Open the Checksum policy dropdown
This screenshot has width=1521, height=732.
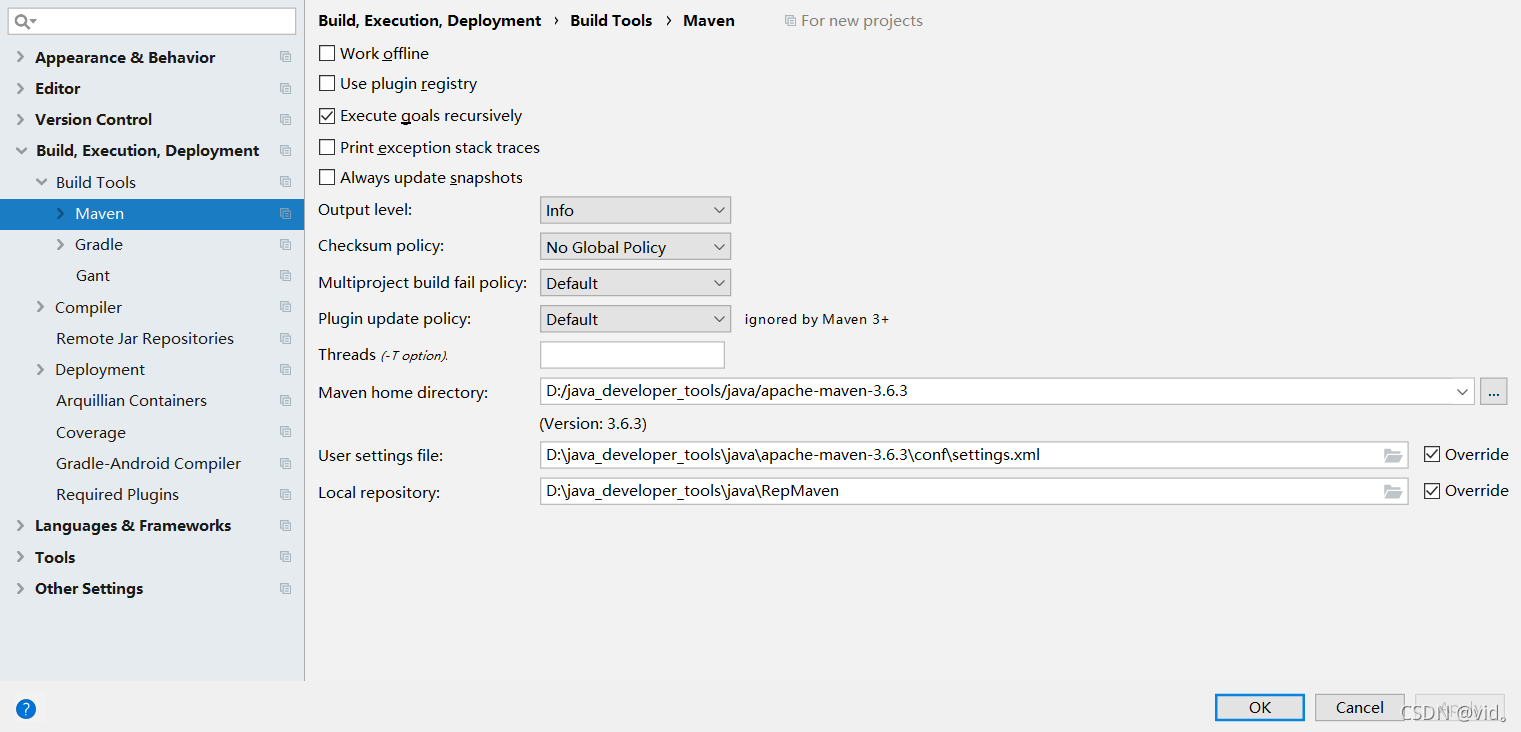tap(635, 247)
